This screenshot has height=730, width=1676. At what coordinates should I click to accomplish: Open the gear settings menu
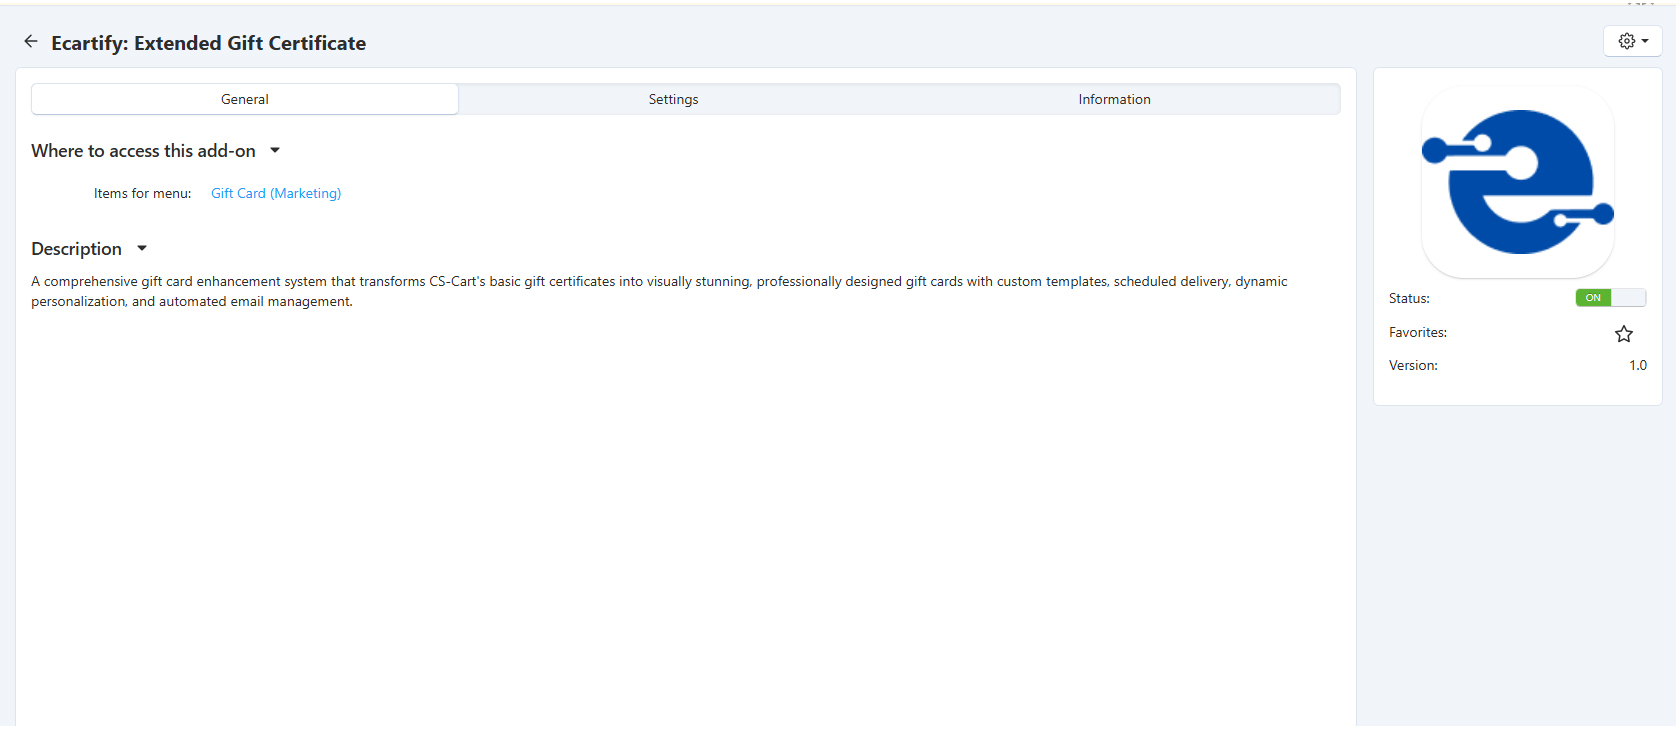click(1627, 41)
